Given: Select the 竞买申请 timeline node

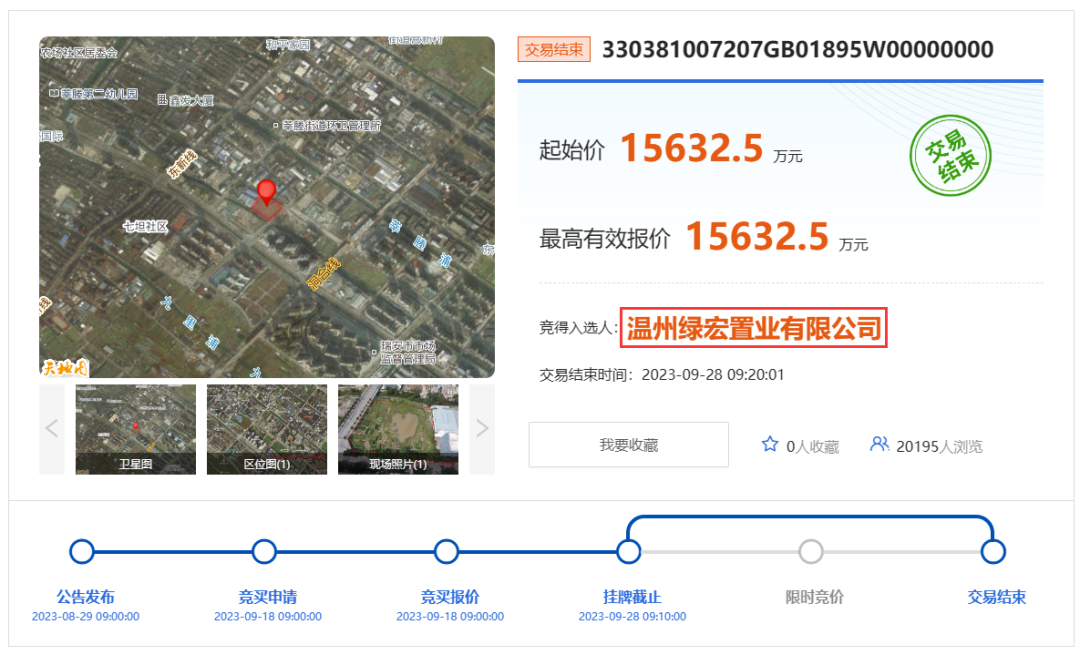Looking at the screenshot, I should [x=264, y=552].
